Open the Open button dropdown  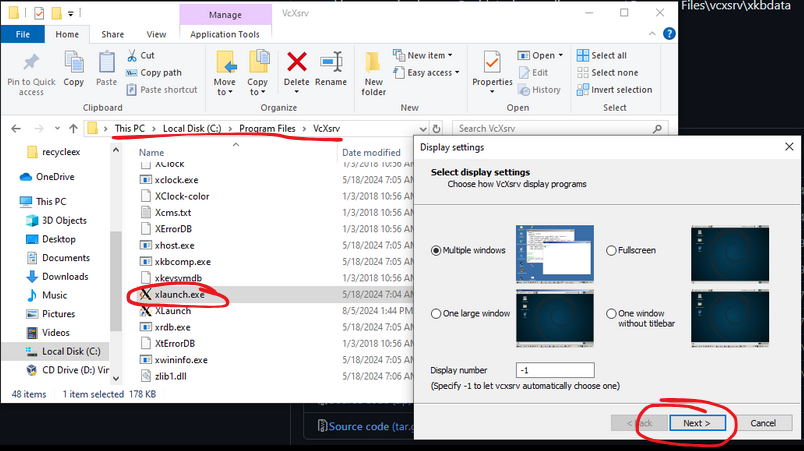pos(560,55)
